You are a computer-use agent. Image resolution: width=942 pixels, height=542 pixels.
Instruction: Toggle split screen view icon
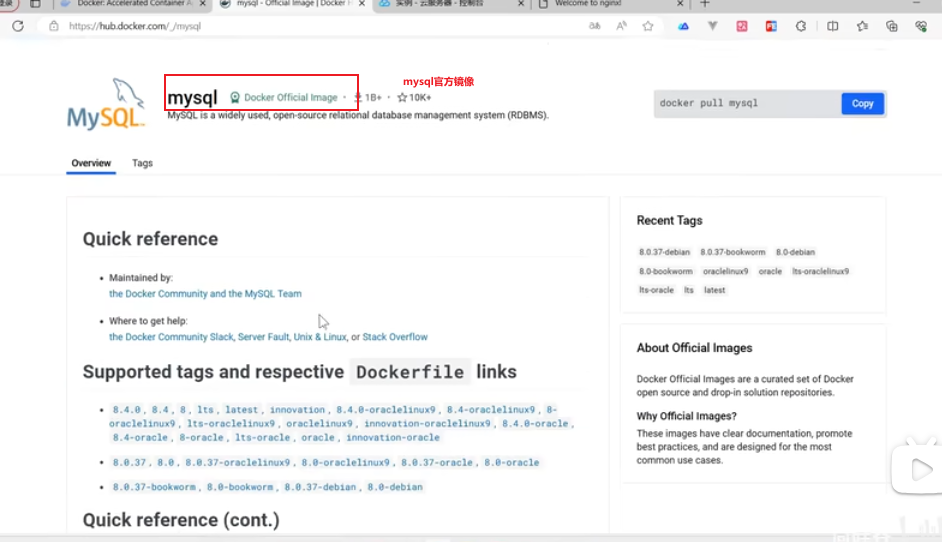click(833, 26)
